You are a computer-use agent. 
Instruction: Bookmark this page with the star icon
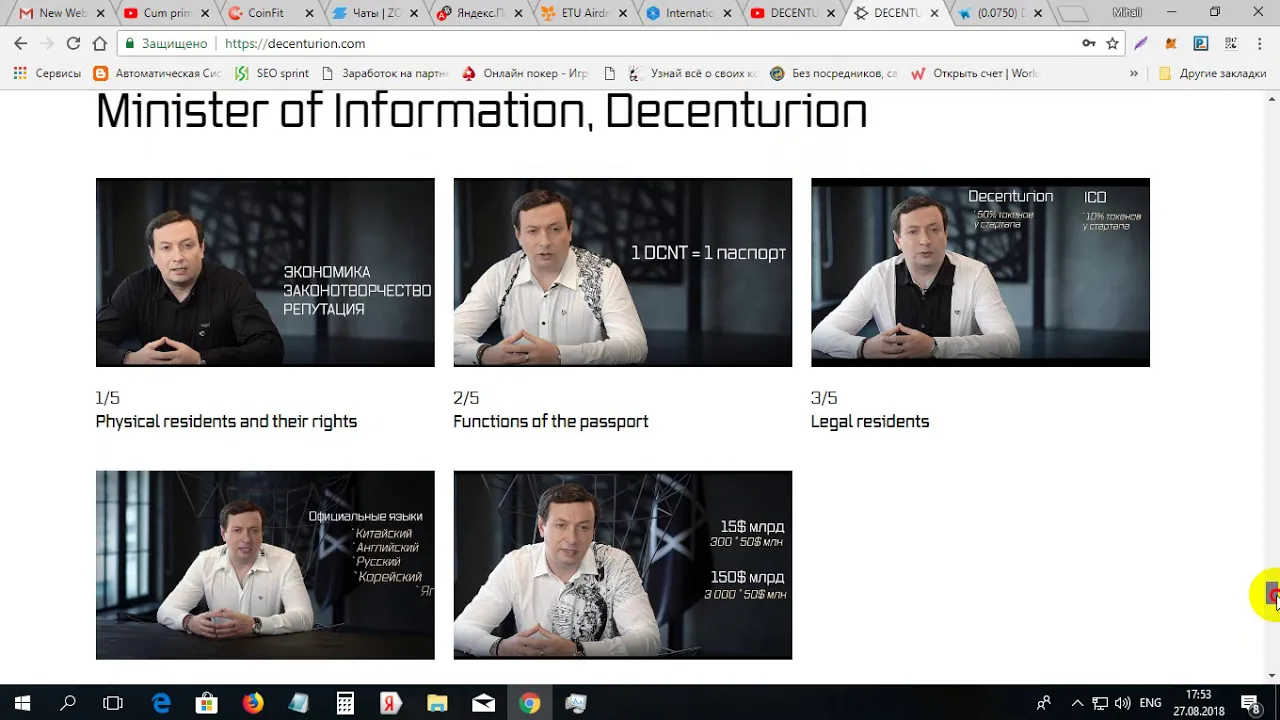coord(1112,44)
